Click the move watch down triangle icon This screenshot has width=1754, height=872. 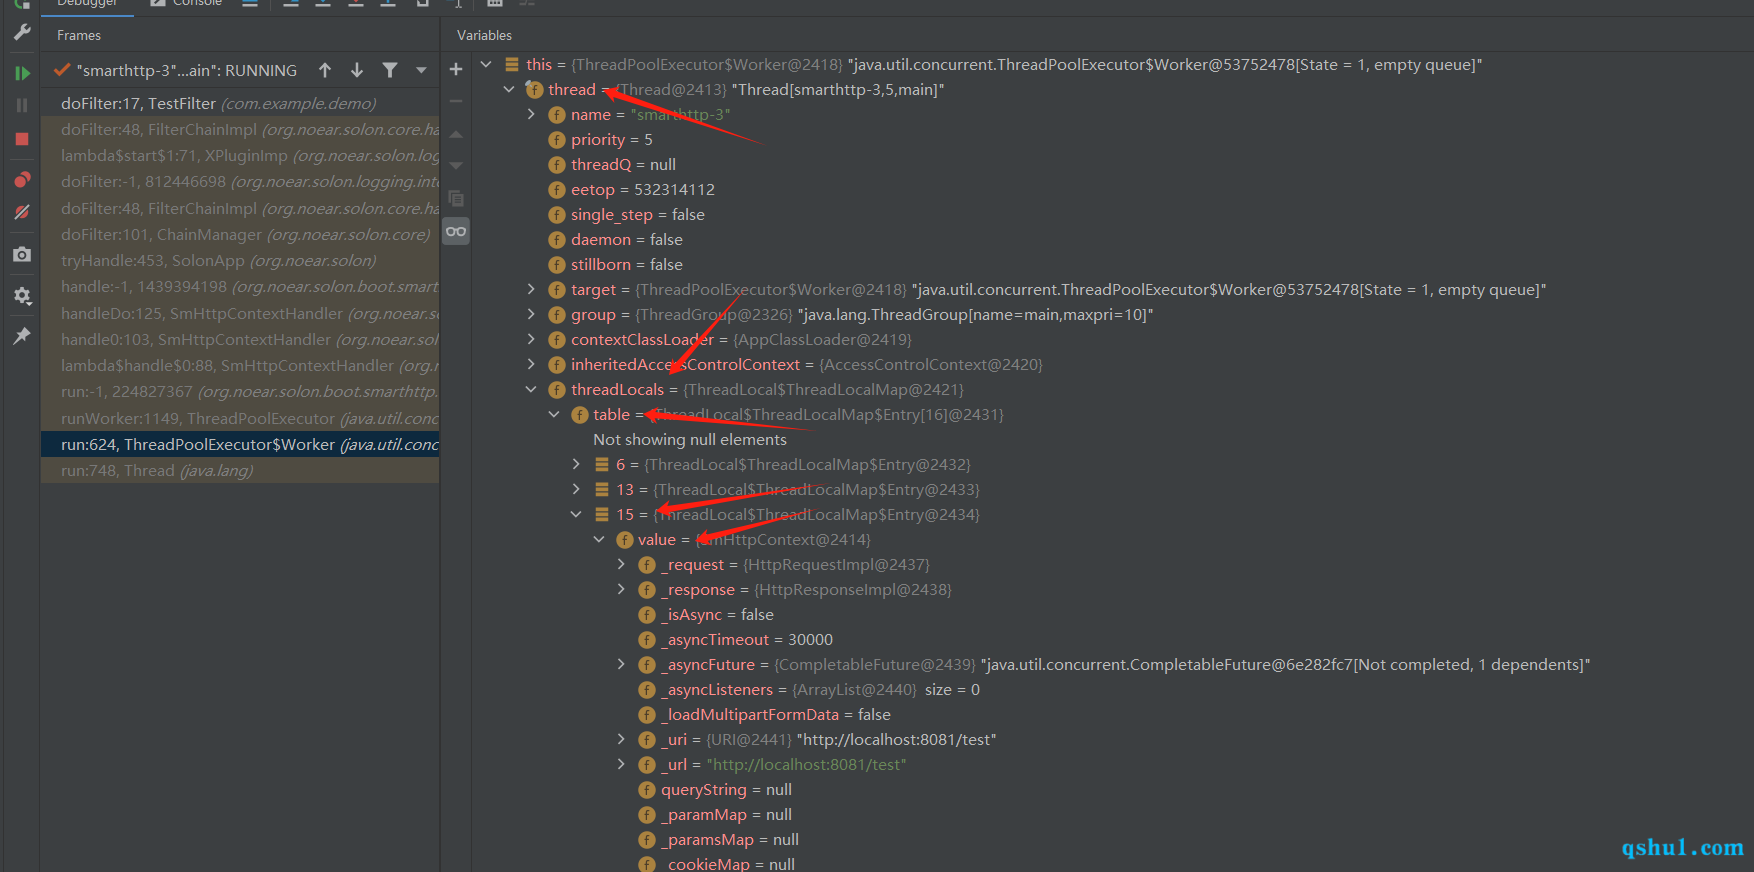click(456, 166)
